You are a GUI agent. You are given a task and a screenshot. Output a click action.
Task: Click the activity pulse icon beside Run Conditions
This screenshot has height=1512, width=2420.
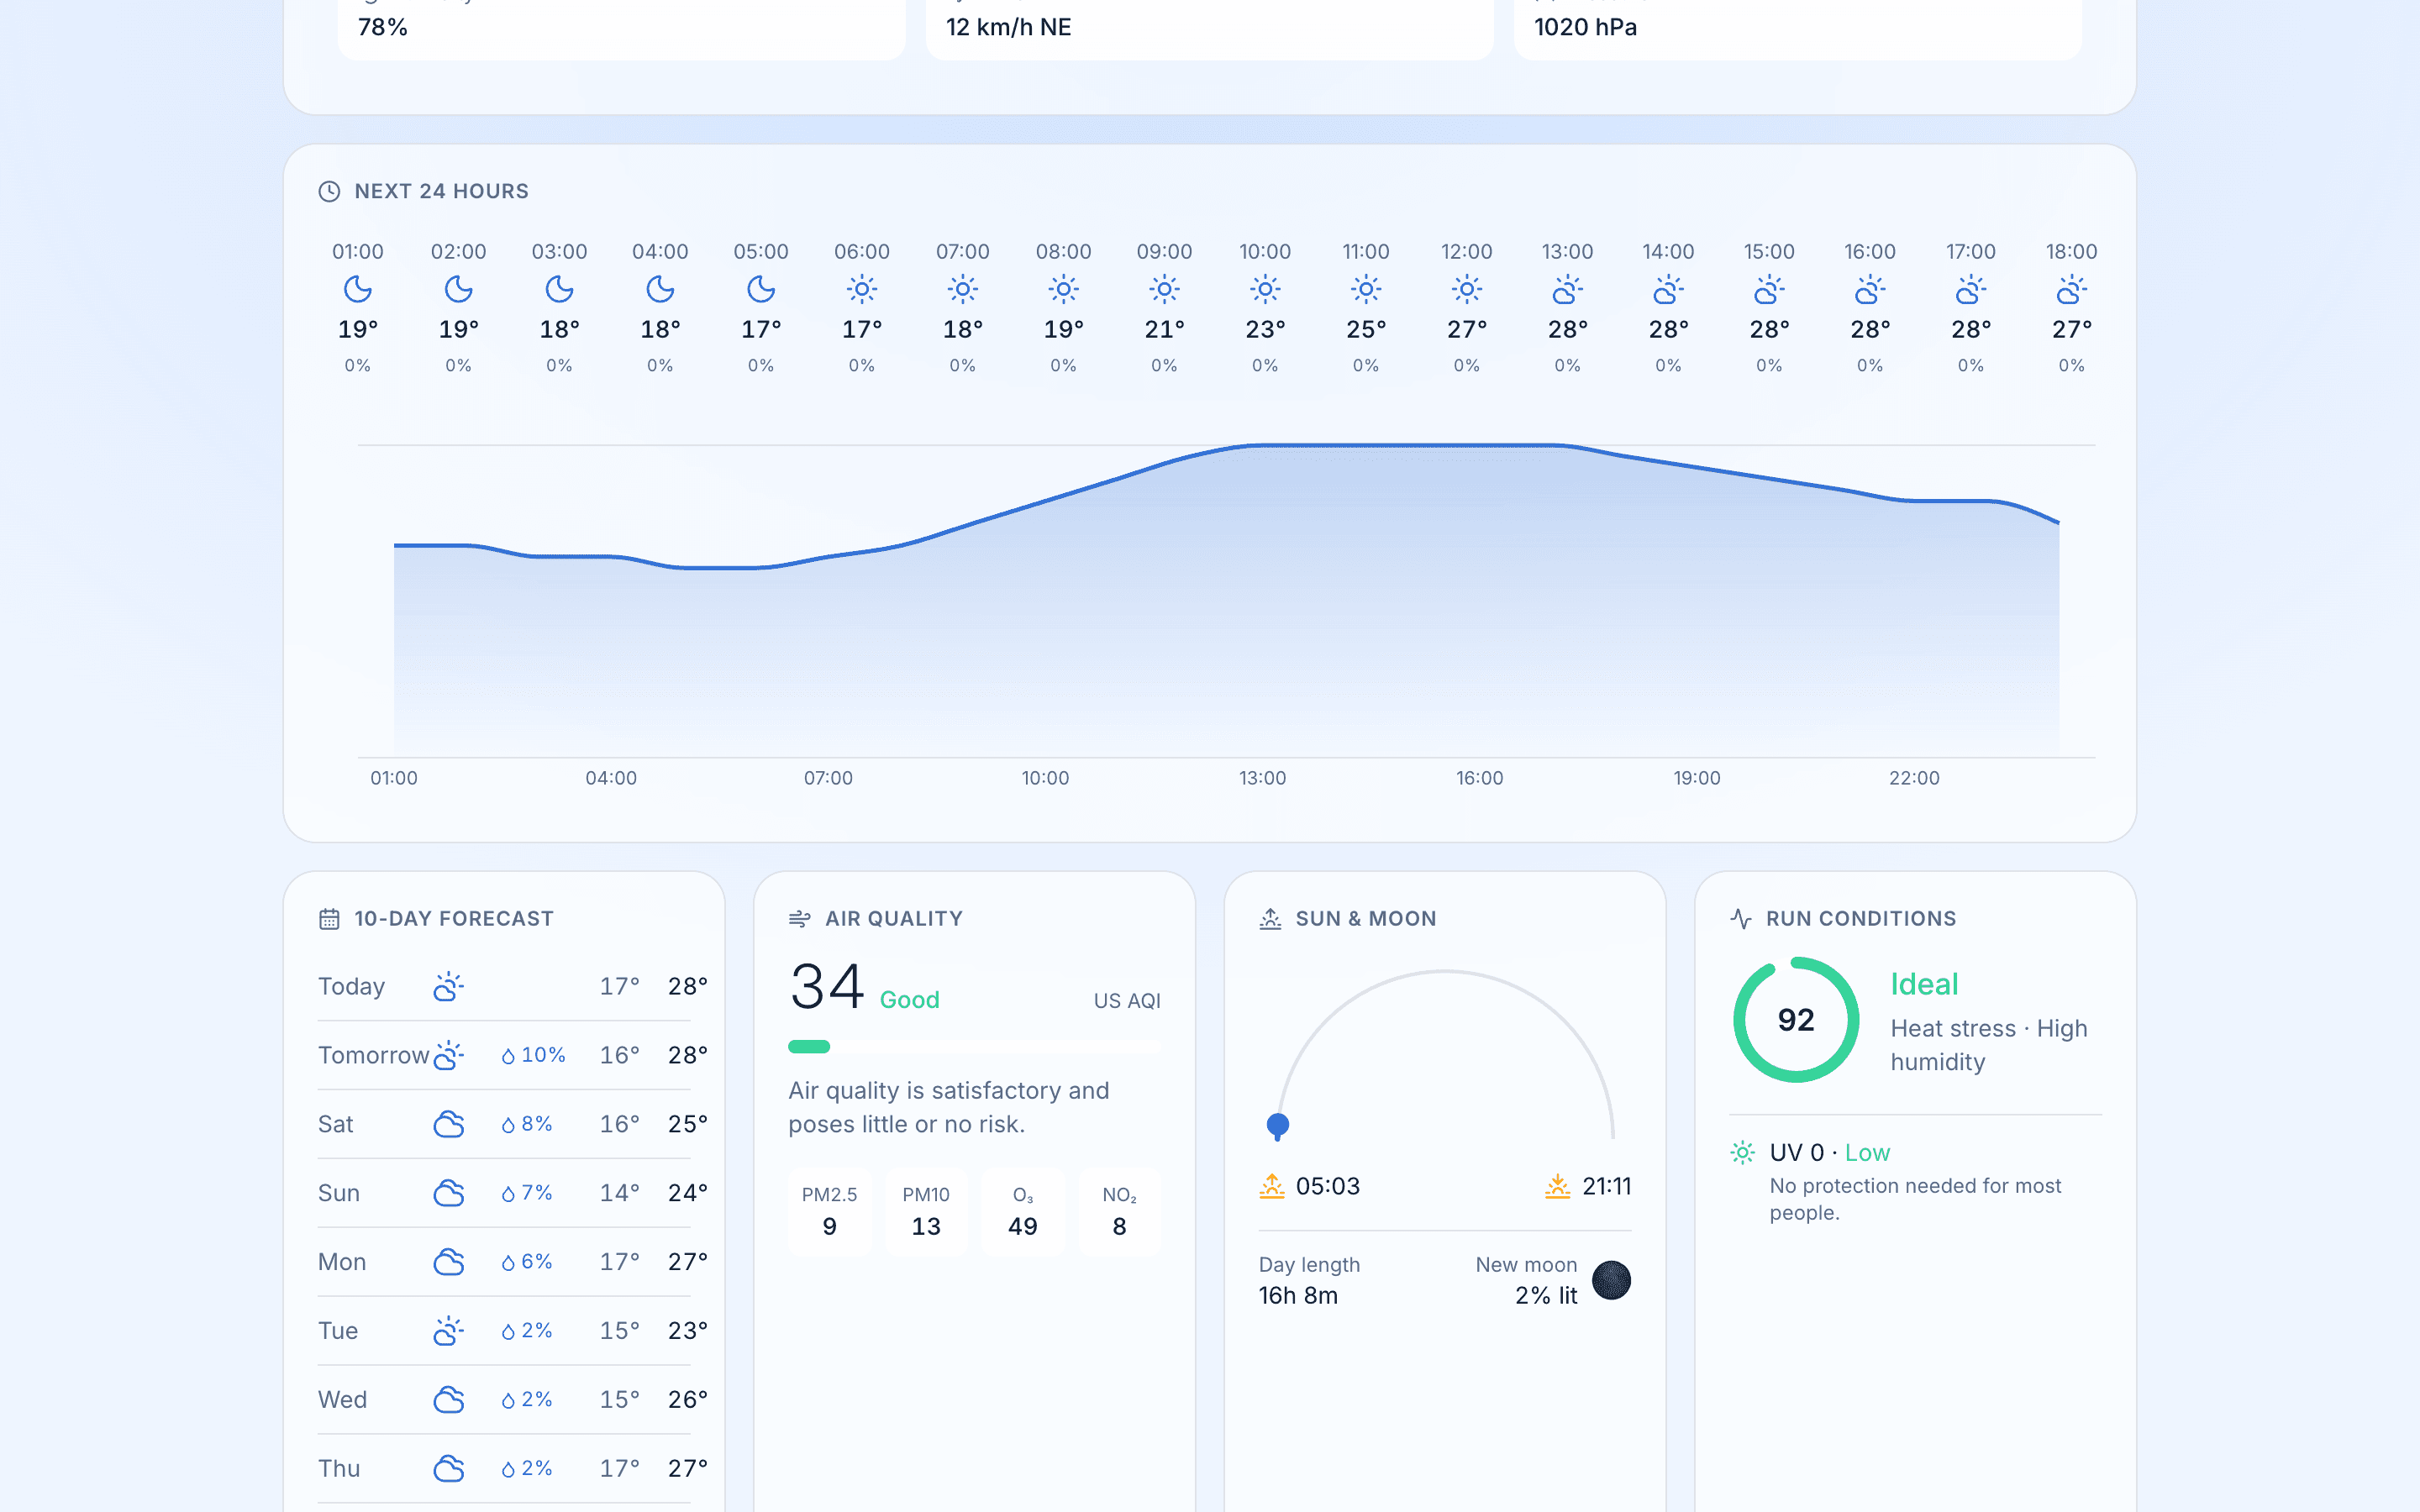click(x=1741, y=918)
